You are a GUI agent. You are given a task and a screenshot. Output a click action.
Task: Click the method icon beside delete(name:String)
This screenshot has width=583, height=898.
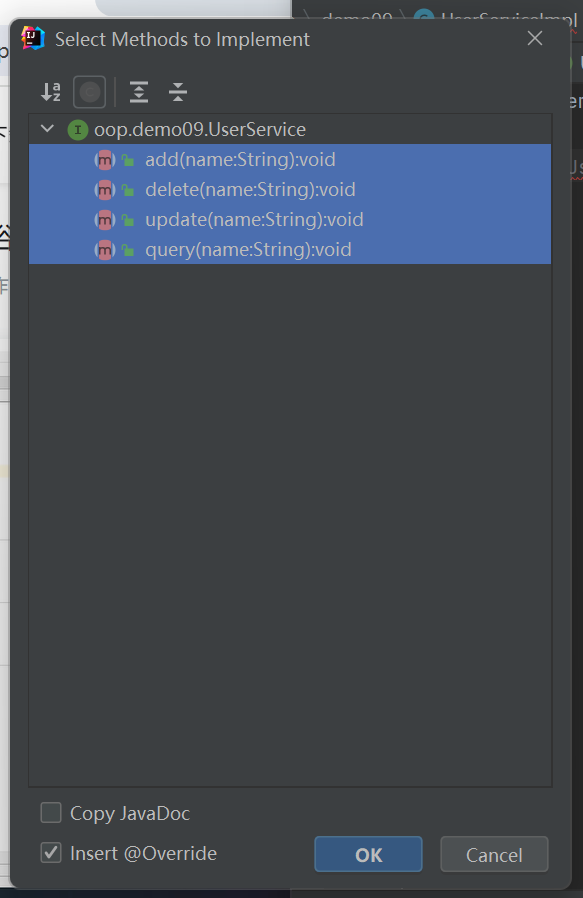[x=105, y=190]
